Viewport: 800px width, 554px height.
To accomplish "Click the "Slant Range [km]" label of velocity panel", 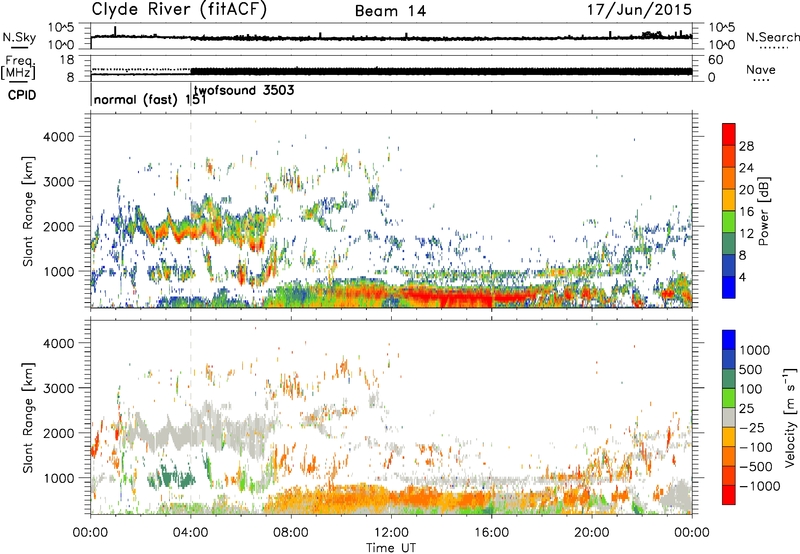I will point(28,417).
